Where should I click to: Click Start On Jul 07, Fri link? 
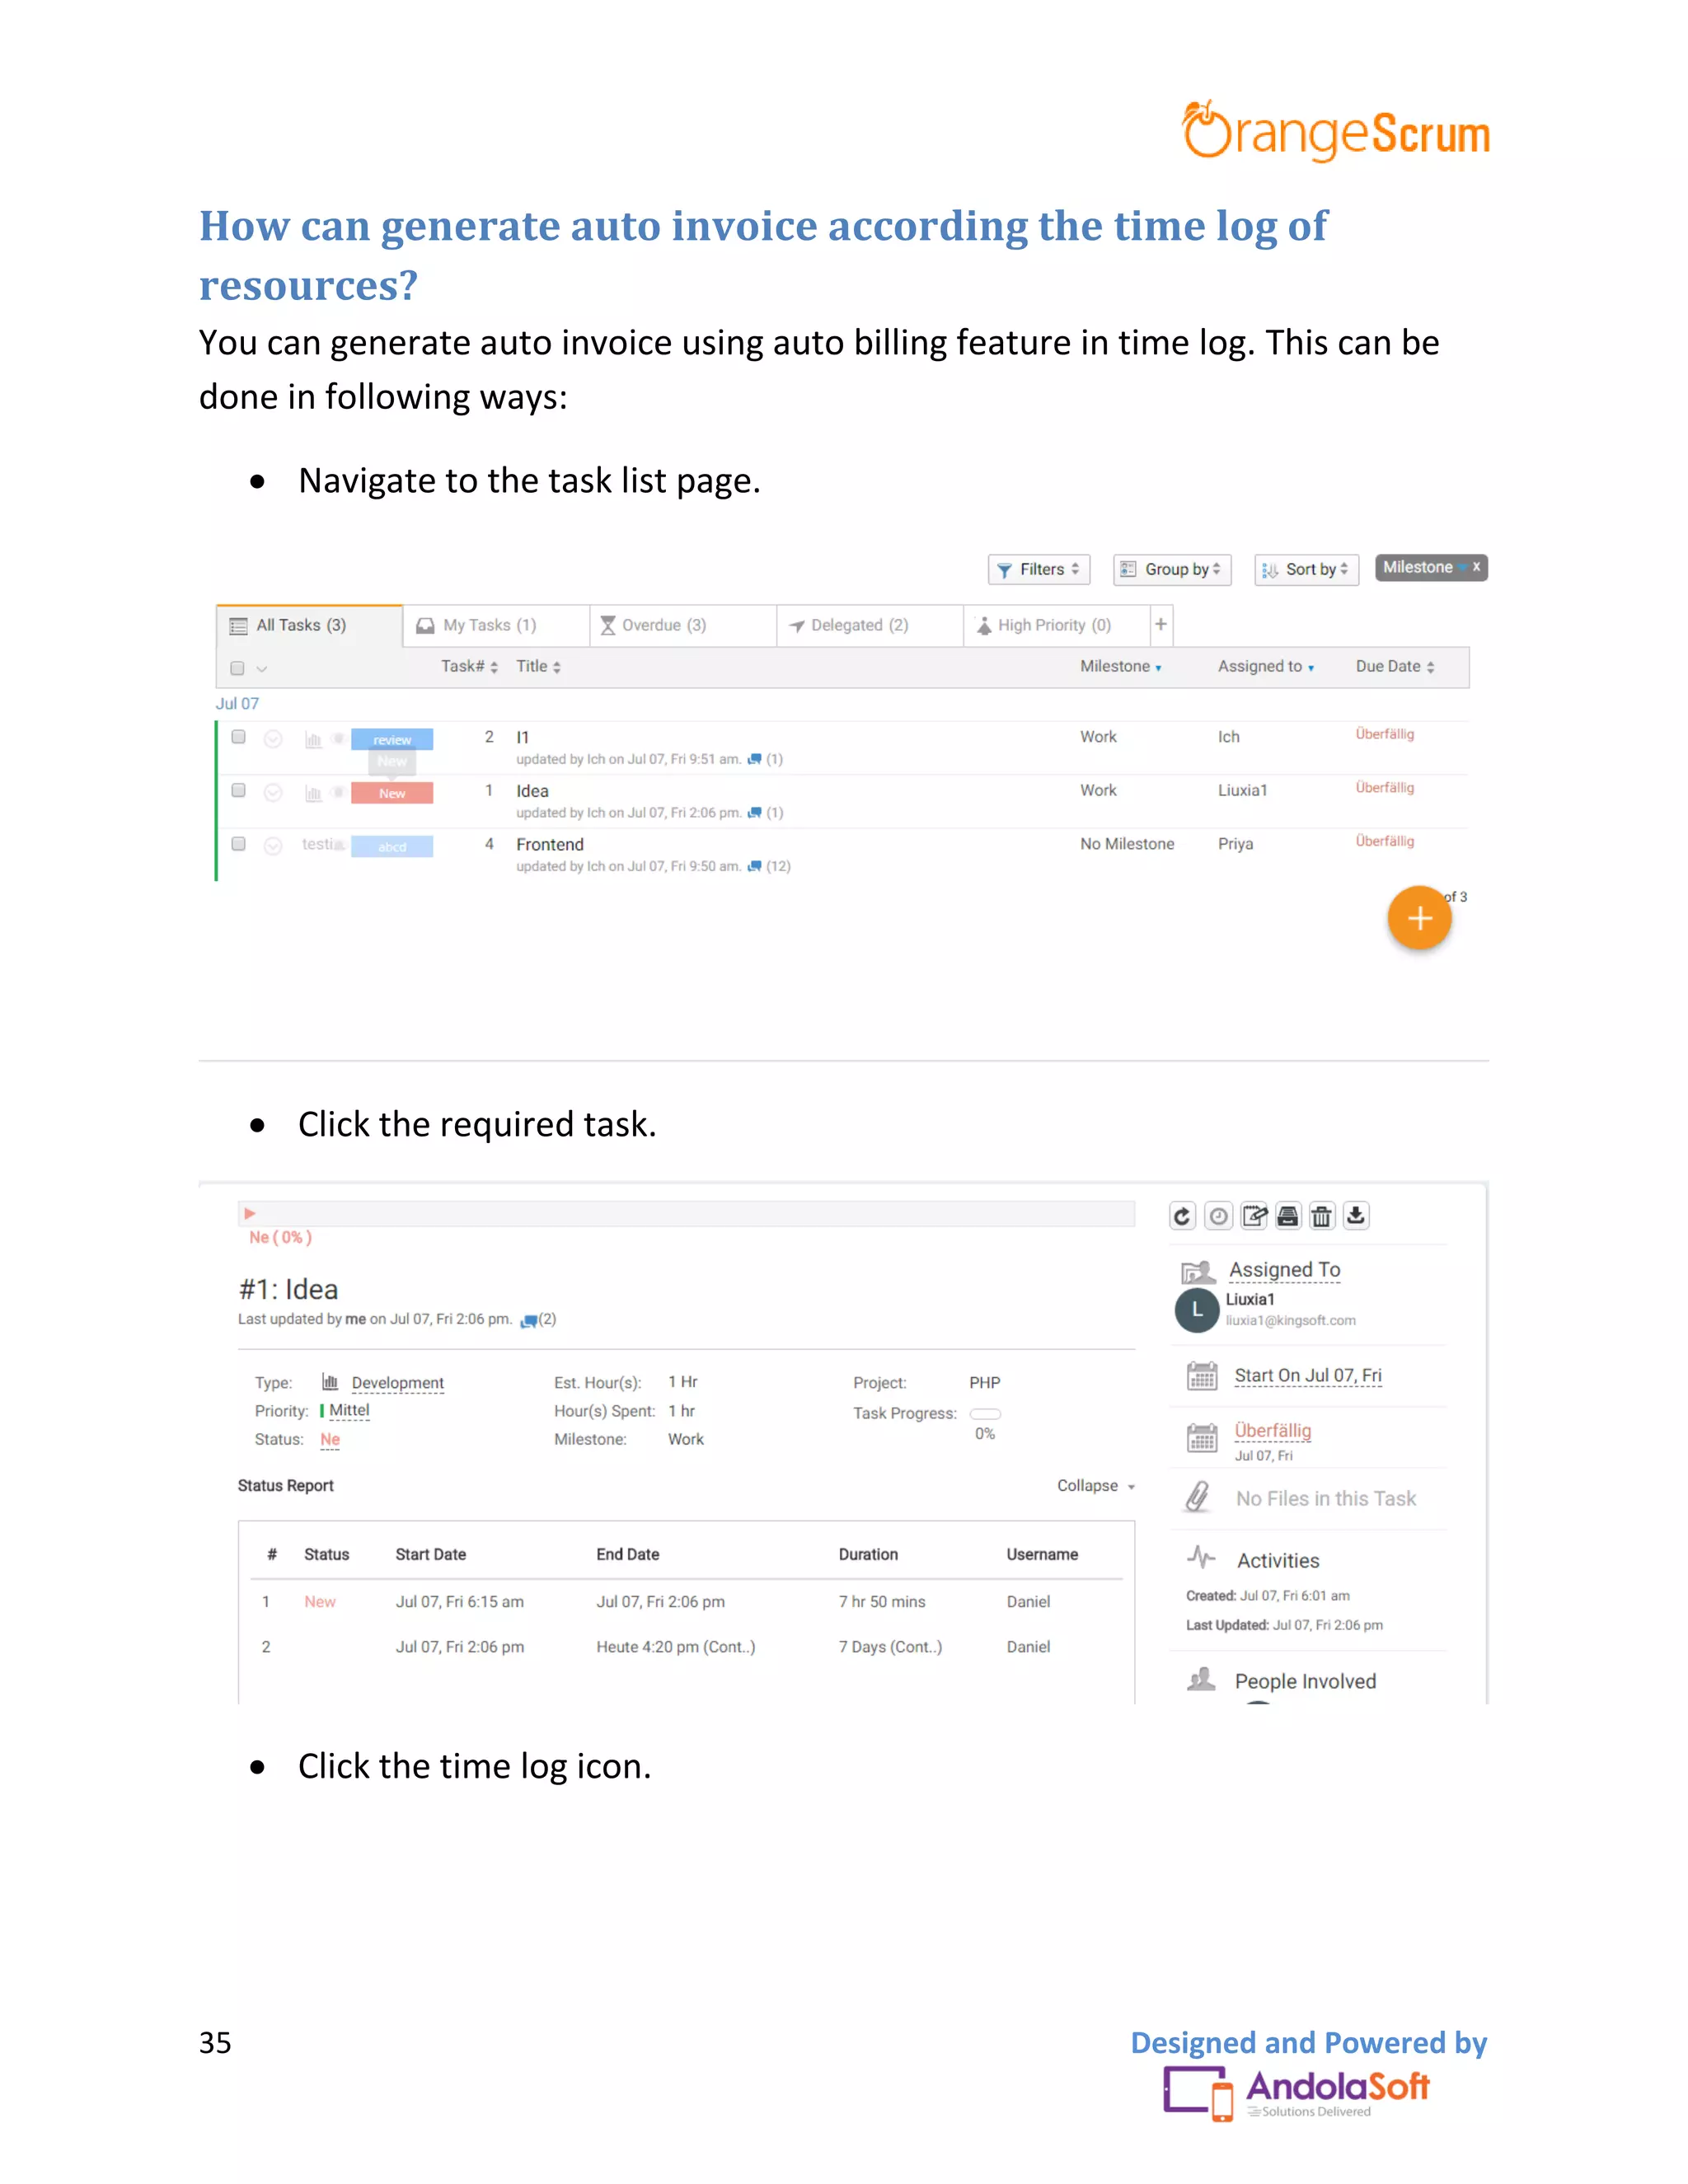coord(1308,1376)
